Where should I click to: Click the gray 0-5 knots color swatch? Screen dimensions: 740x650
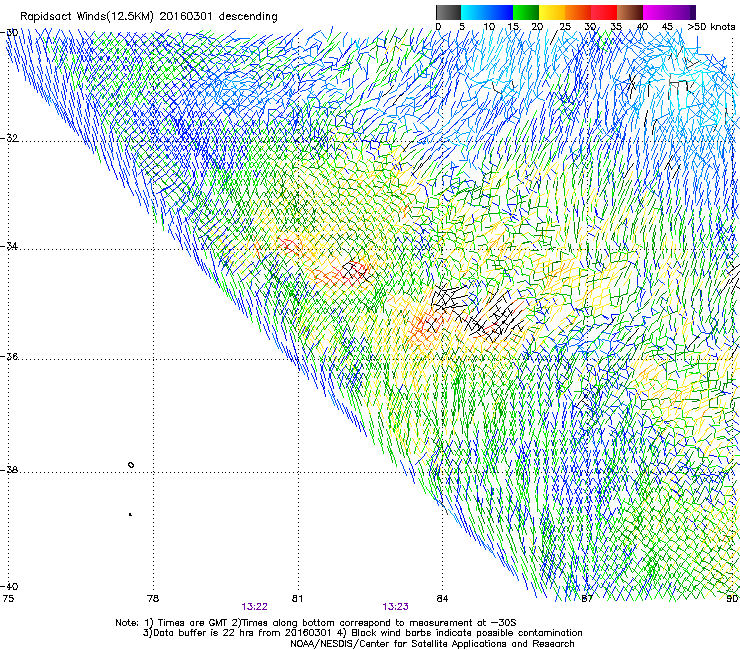point(448,12)
